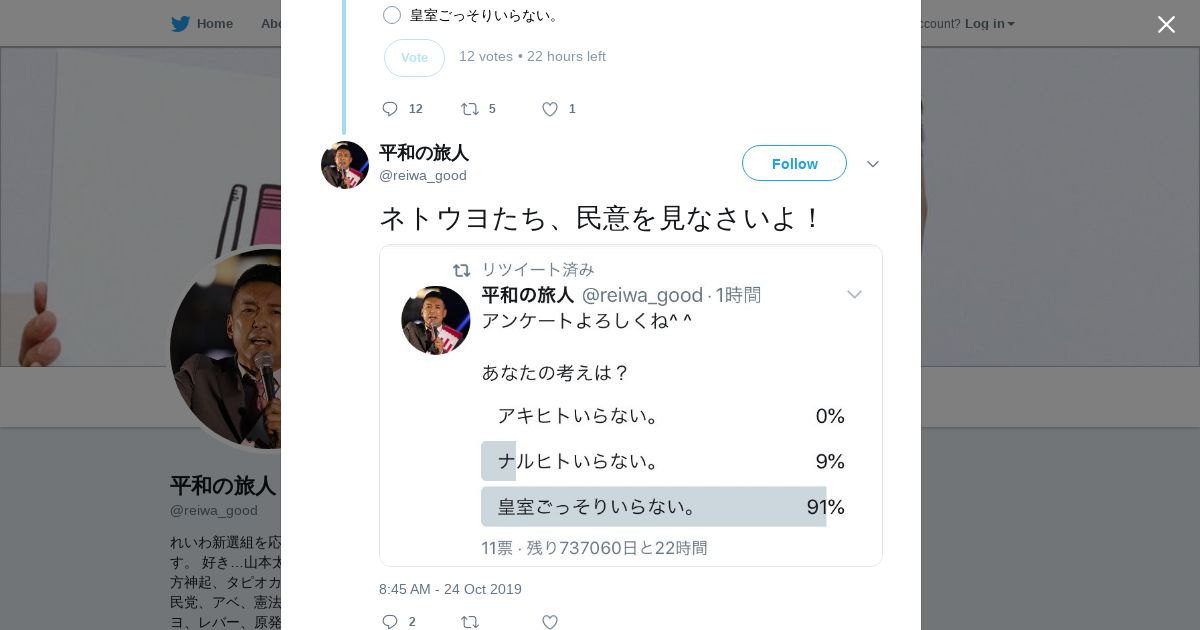Retweet the top poll tweet
The height and width of the screenshot is (630, 1200).
tap(470, 109)
